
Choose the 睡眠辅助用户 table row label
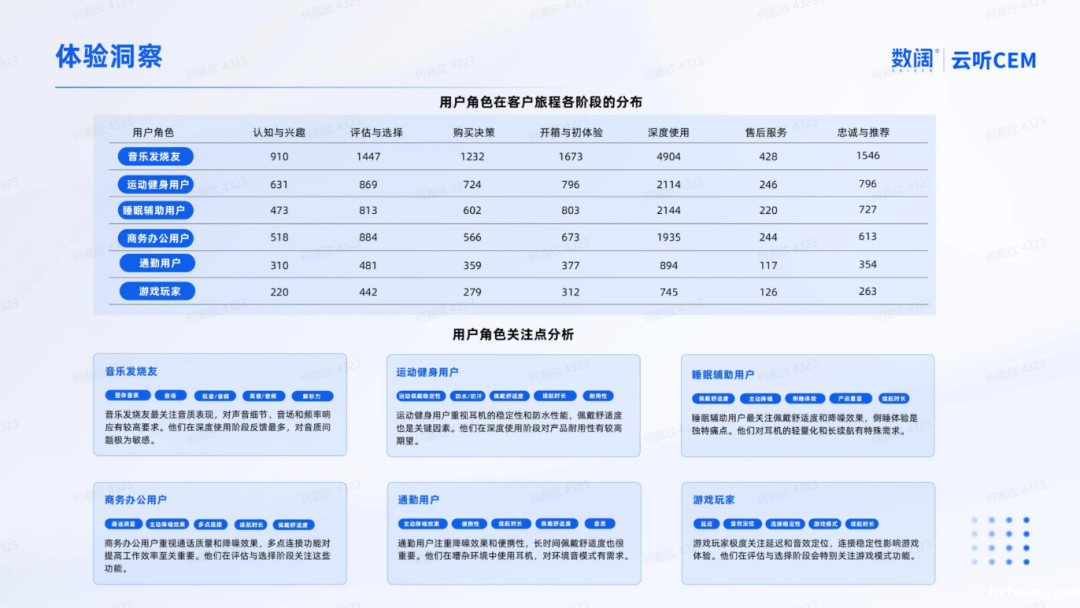click(155, 211)
